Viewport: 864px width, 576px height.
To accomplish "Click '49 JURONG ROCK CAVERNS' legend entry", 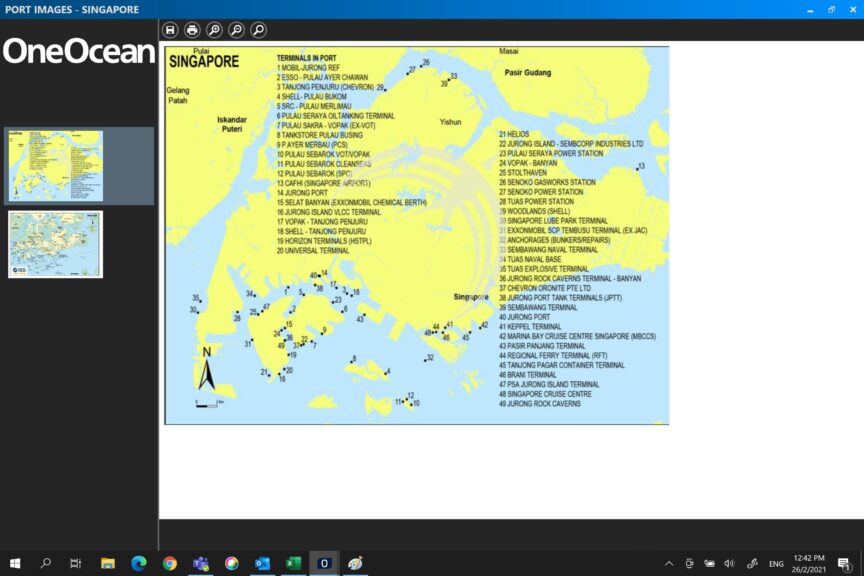I will point(540,404).
